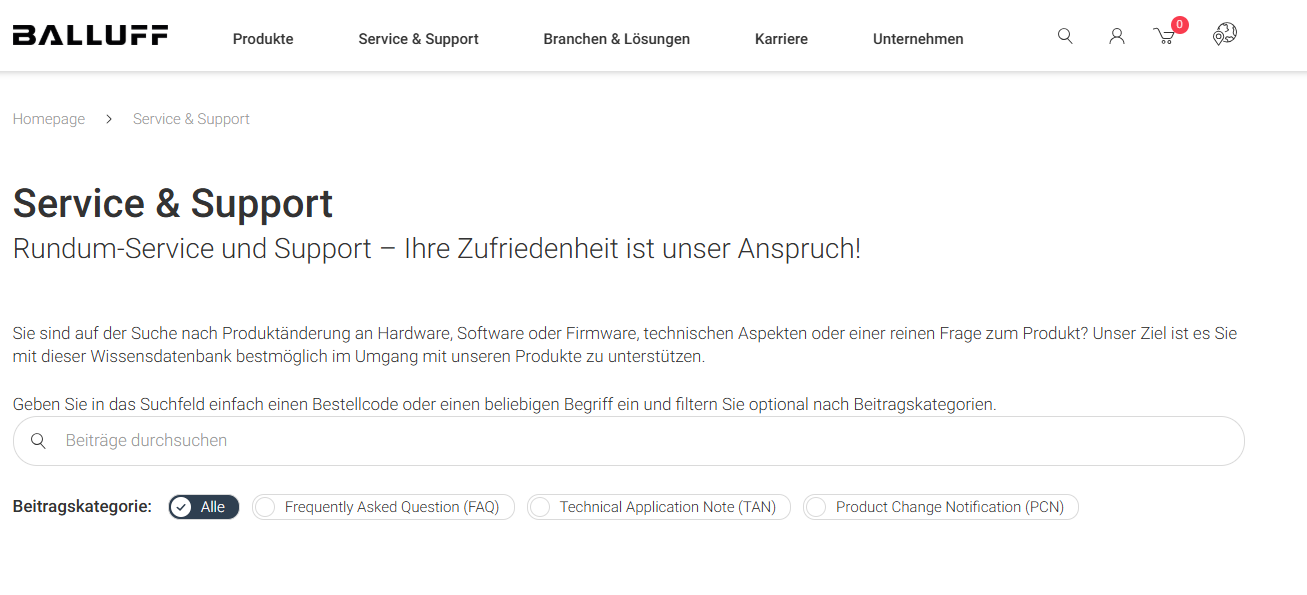The height and width of the screenshot is (595, 1307).
Task: Open the globe country selector icon
Action: click(1224, 35)
